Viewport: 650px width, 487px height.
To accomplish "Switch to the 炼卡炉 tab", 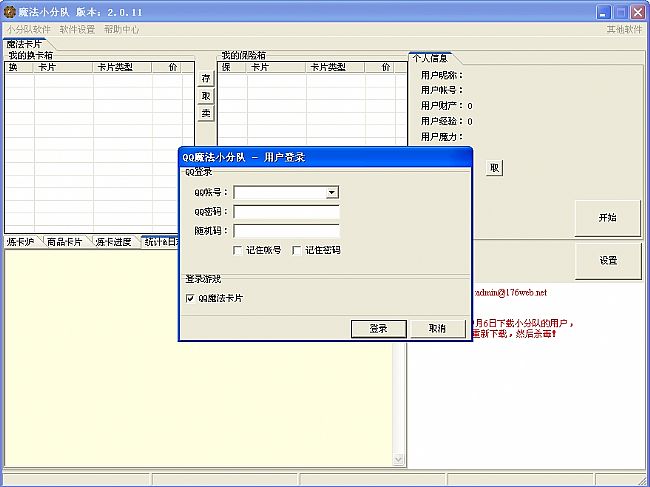I will pyautogui.click(x=21, y=242).
